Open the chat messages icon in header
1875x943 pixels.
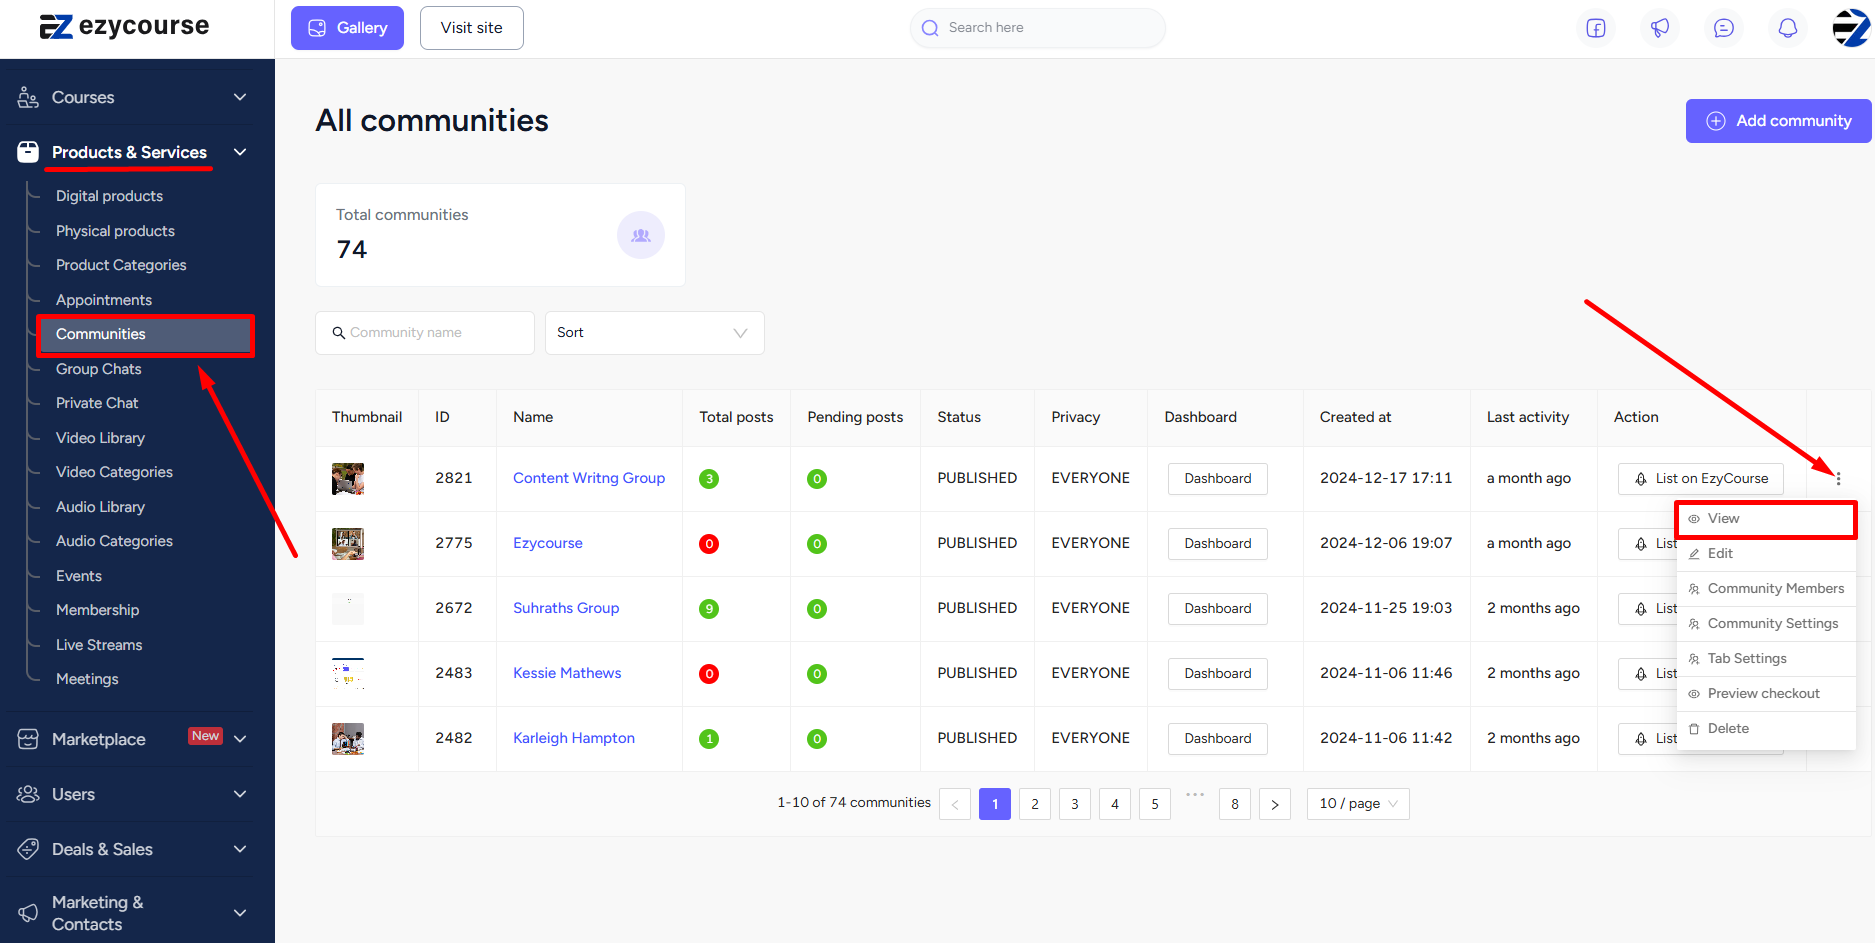(x=1724, y=28)
